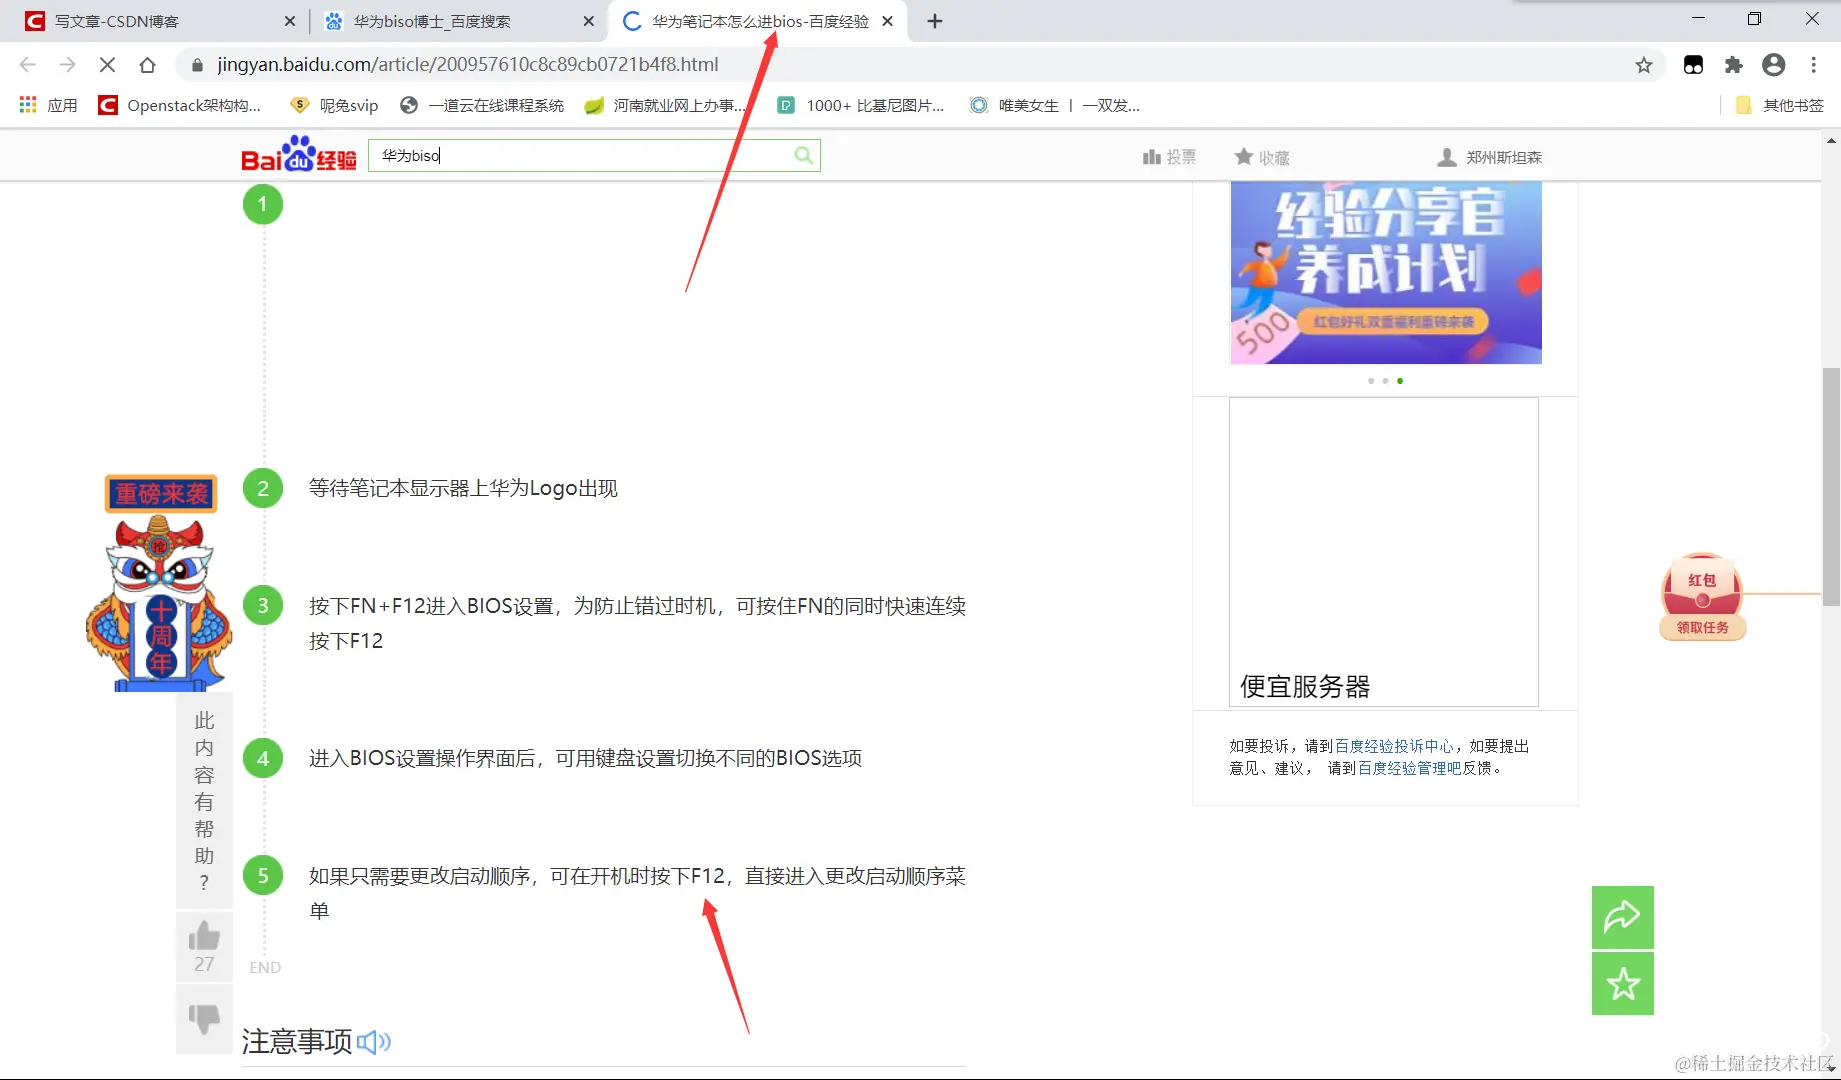Click the browser extensions puzzle icon
Screen dimensions: 1841x1080
coord(1733,64)
